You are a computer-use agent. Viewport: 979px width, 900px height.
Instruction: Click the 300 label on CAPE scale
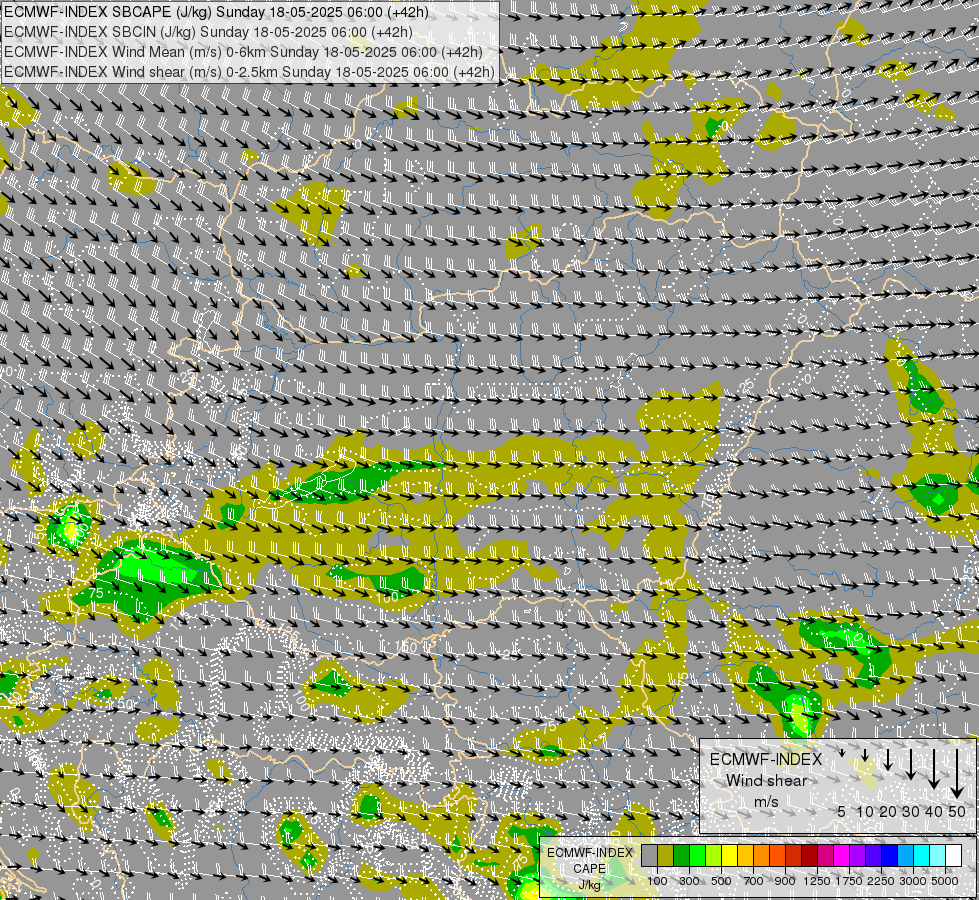[689, 881]
